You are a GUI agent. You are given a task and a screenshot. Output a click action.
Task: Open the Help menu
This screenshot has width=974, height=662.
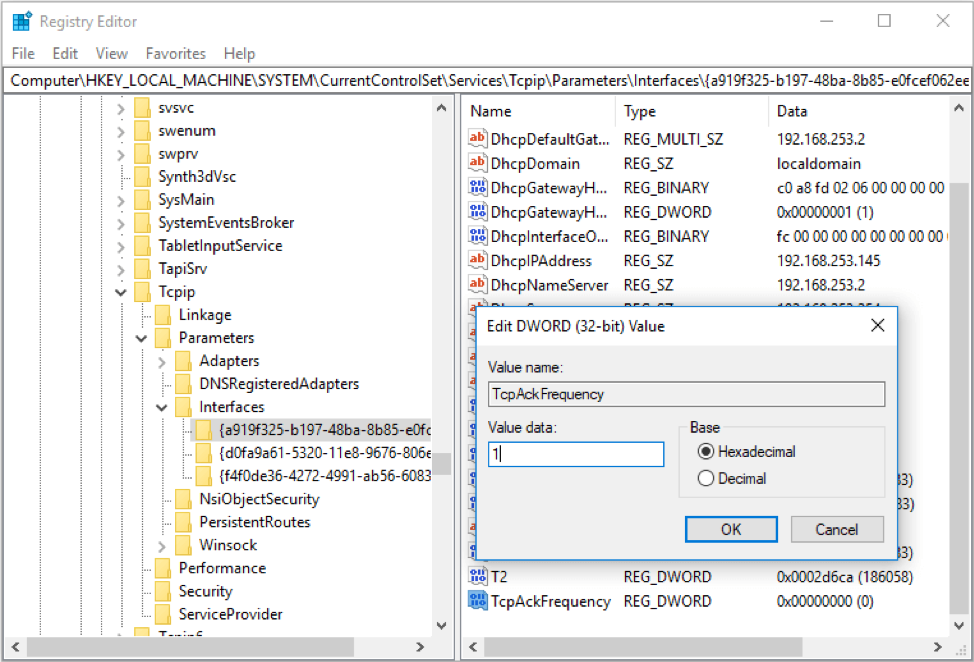click(x=239, y=54)
